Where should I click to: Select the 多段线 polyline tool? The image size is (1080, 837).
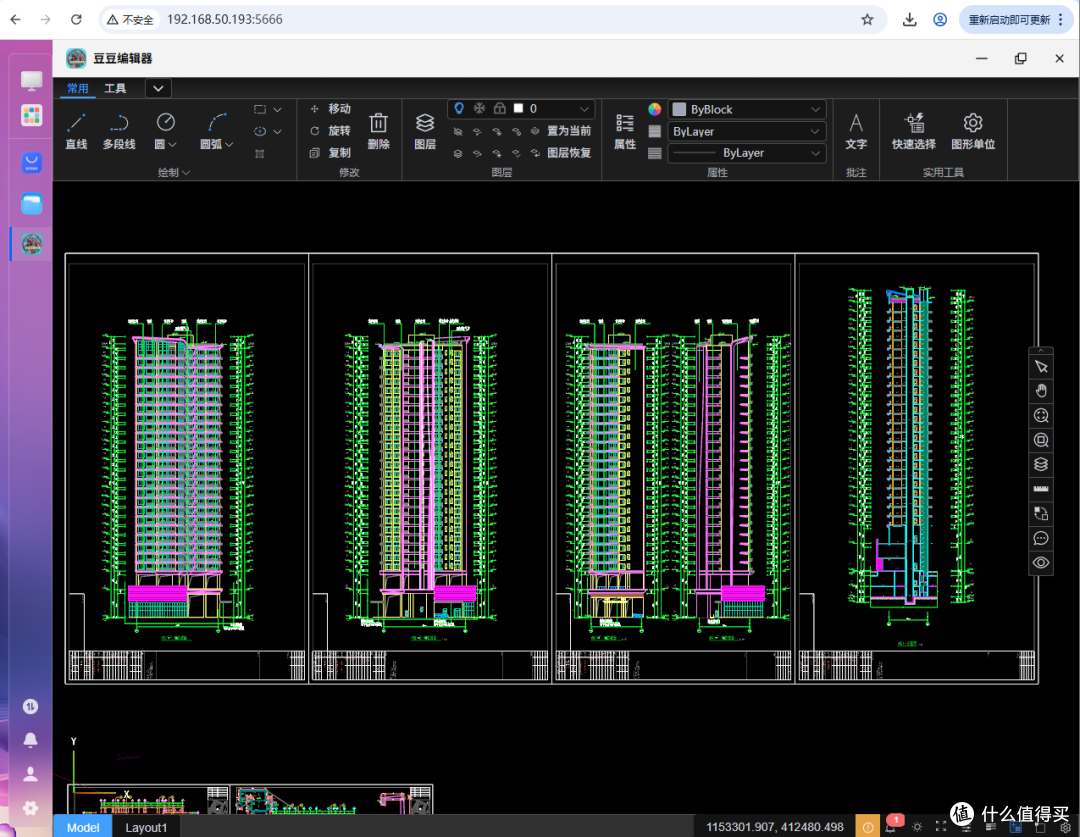coord(118,131)
